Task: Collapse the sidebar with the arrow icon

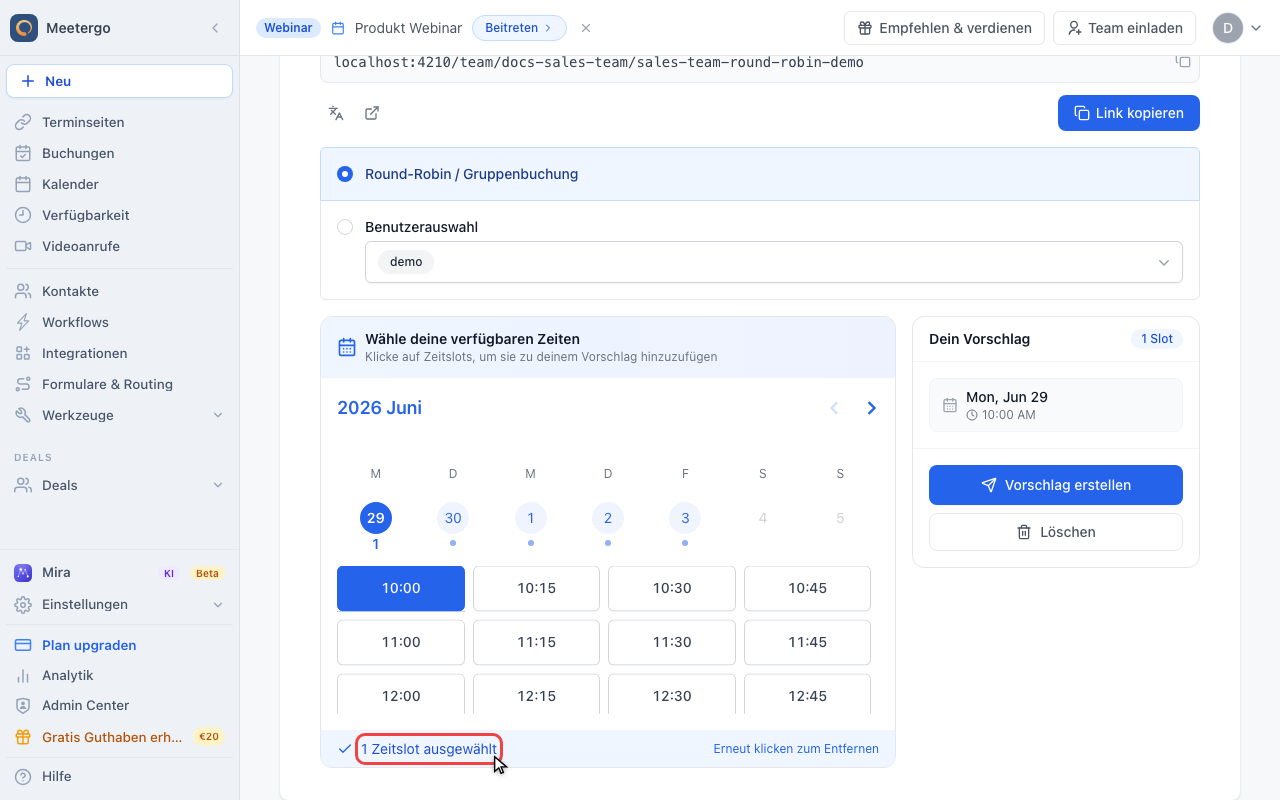Action: [215, 28]
